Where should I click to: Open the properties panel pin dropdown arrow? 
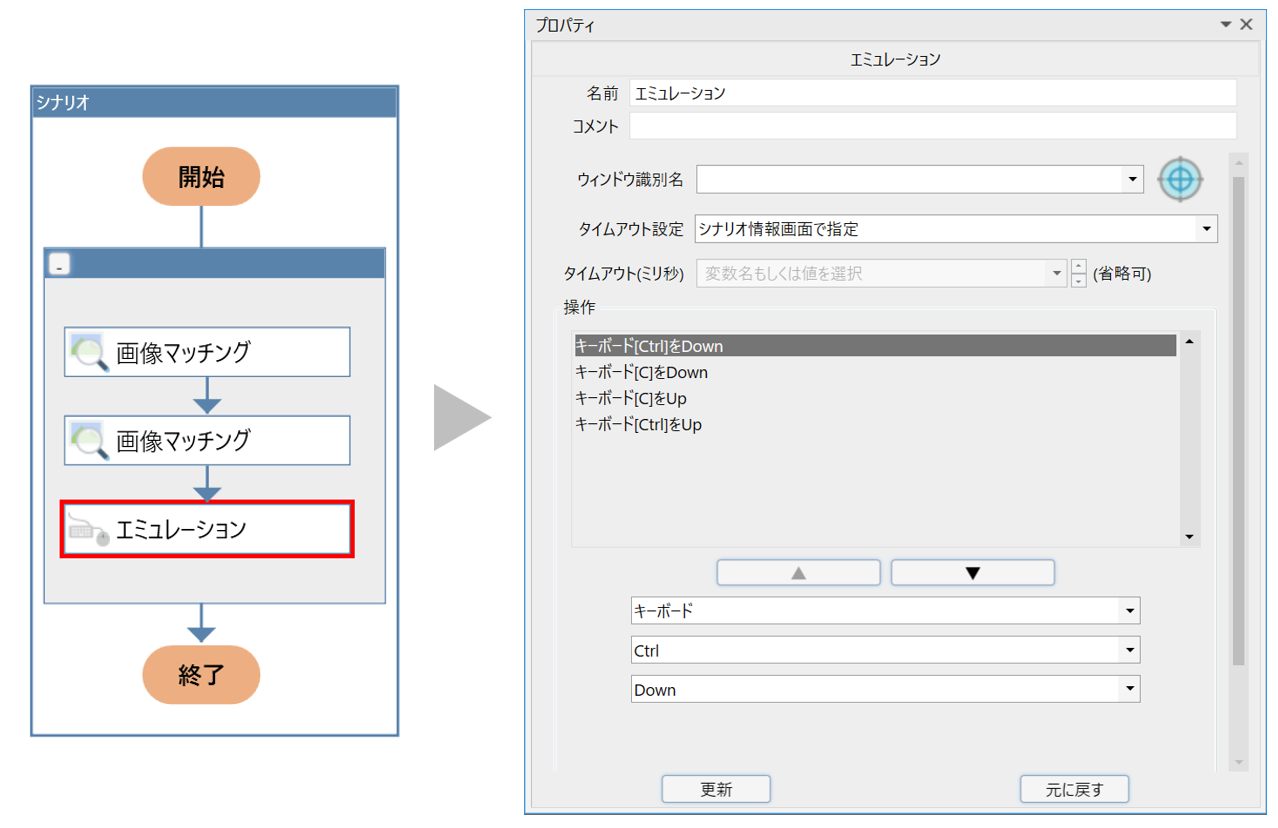[x=1225, y=25]
